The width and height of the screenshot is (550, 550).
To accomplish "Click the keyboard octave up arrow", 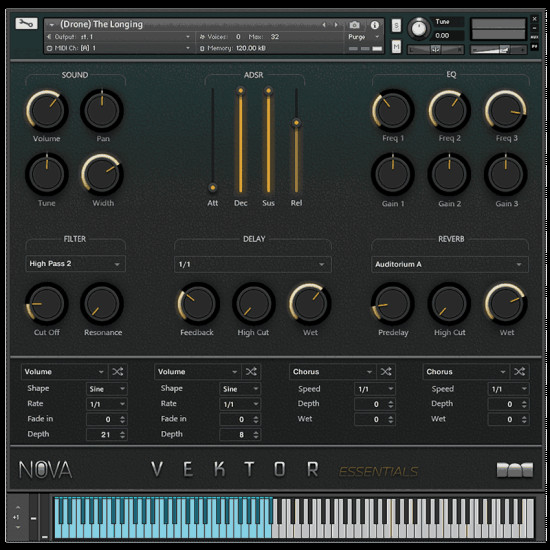I will [x=18, y=507].
